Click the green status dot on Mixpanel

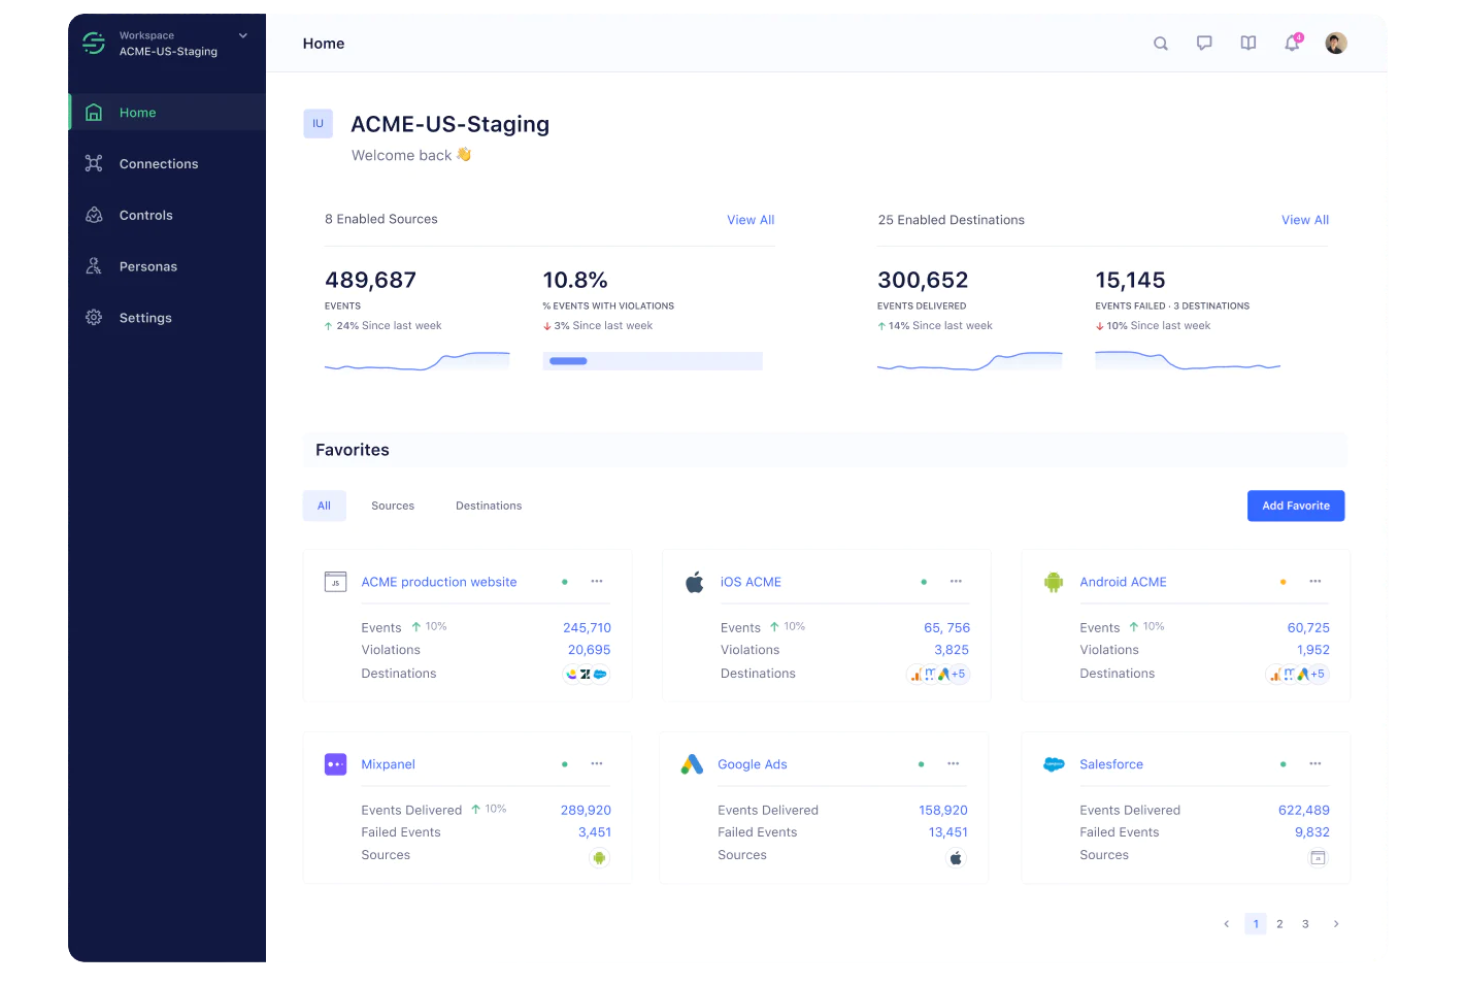click(x=565, y=765)
